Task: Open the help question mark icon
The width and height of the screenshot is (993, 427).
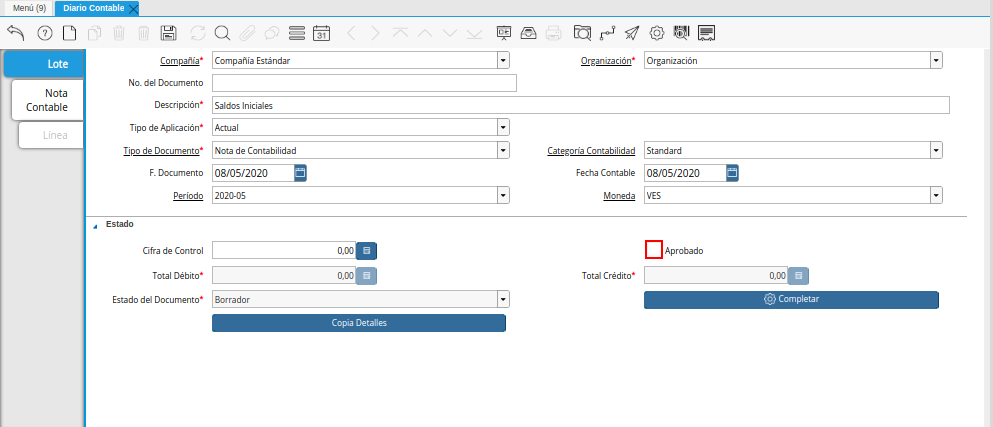Action: pos(44,33)
